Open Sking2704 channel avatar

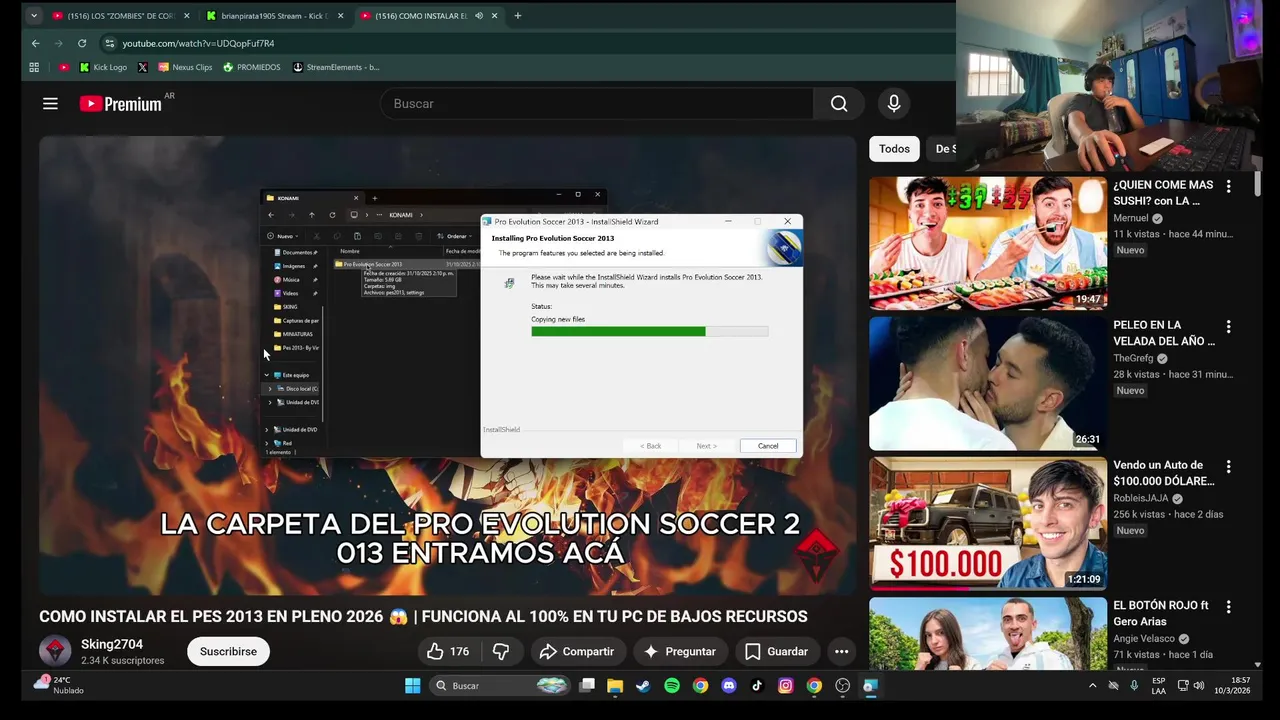(x=55, y=651)
